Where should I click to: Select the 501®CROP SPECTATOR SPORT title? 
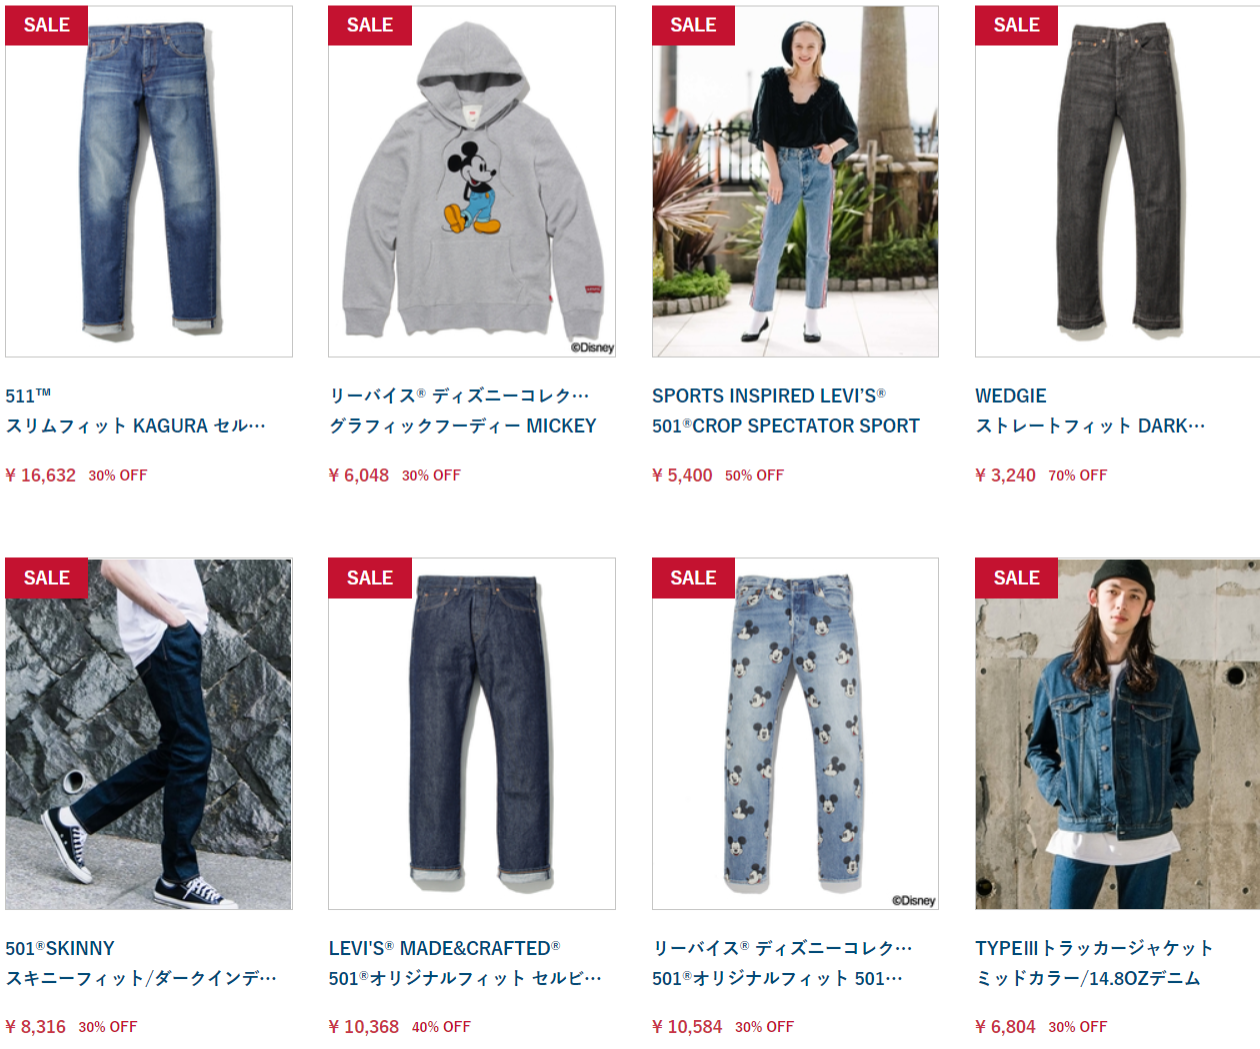coord(786,426)
